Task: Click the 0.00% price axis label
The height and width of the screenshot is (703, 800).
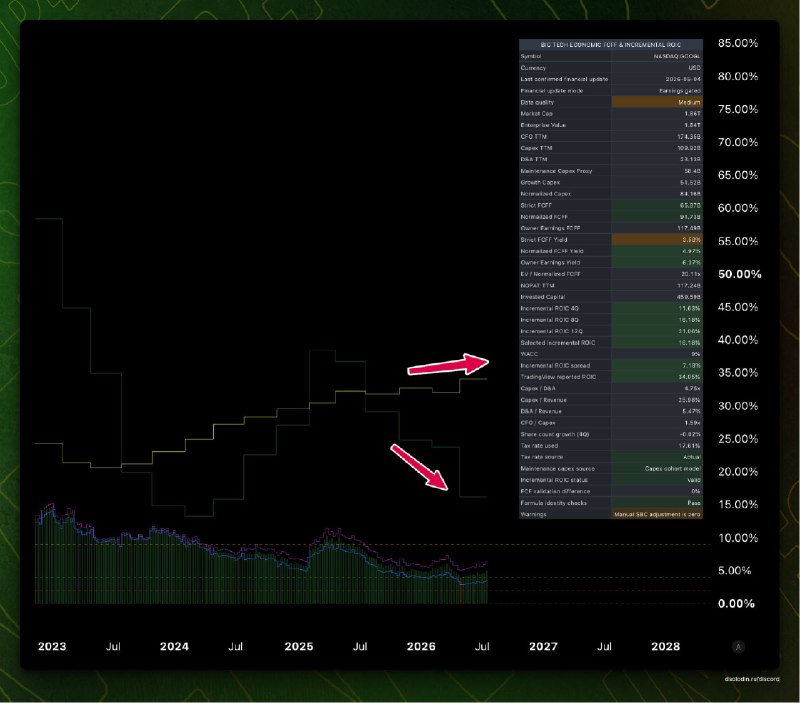Action: coord(736,604)
